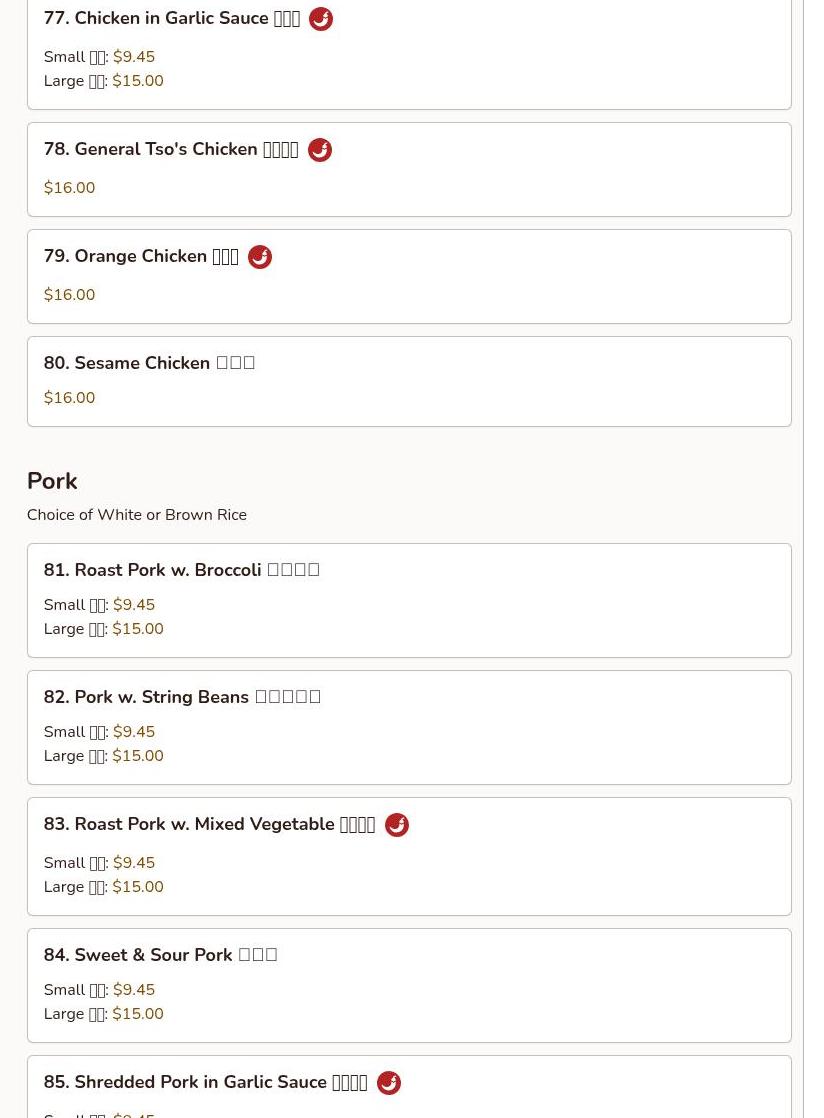Click the spicy pepper icon beside General Tso's Chicken
This screenshot has height=1118, width=824.
[319, 150]
